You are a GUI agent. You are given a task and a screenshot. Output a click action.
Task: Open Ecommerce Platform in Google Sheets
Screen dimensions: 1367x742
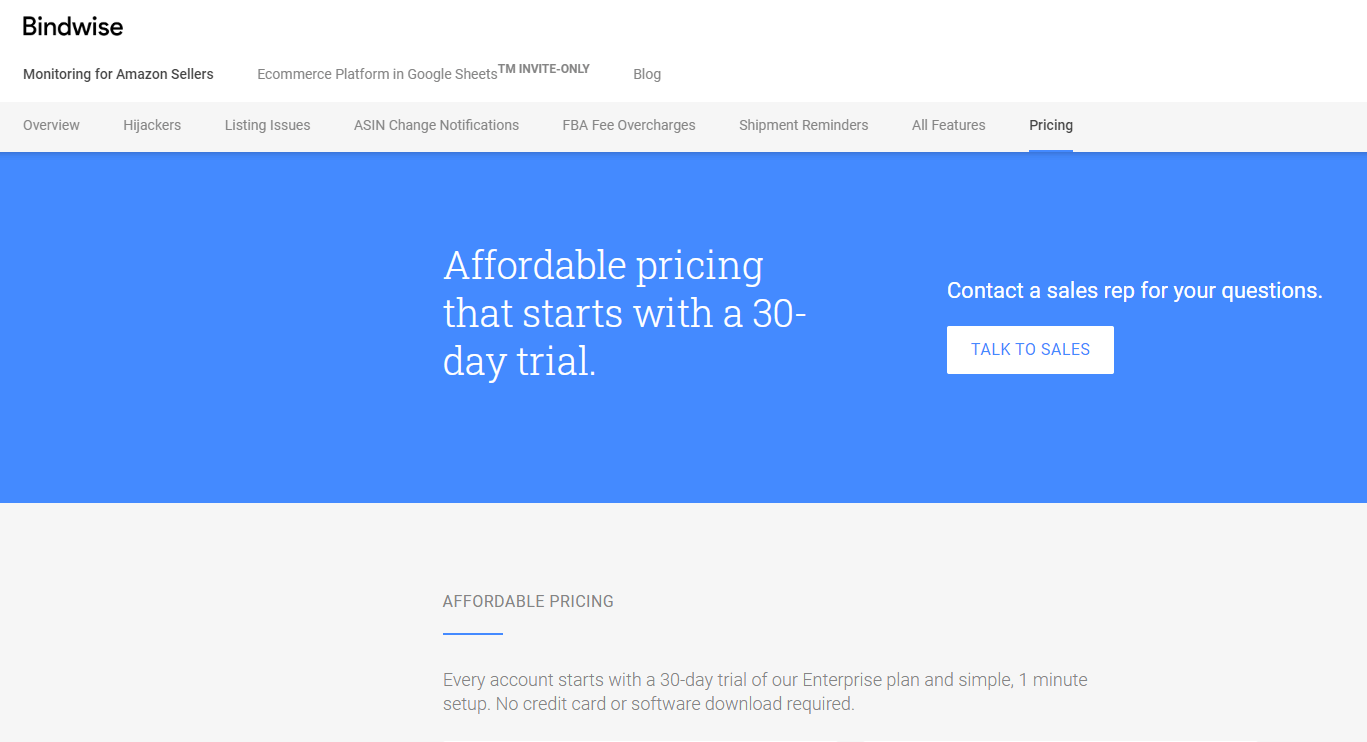pos(377,74)
